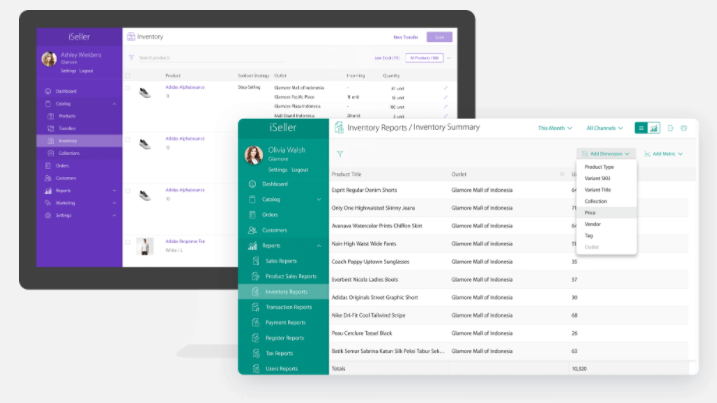This screenshot has width=717, height=403.
Task: Click the Search products input field
Action: (x=210, y=58)
